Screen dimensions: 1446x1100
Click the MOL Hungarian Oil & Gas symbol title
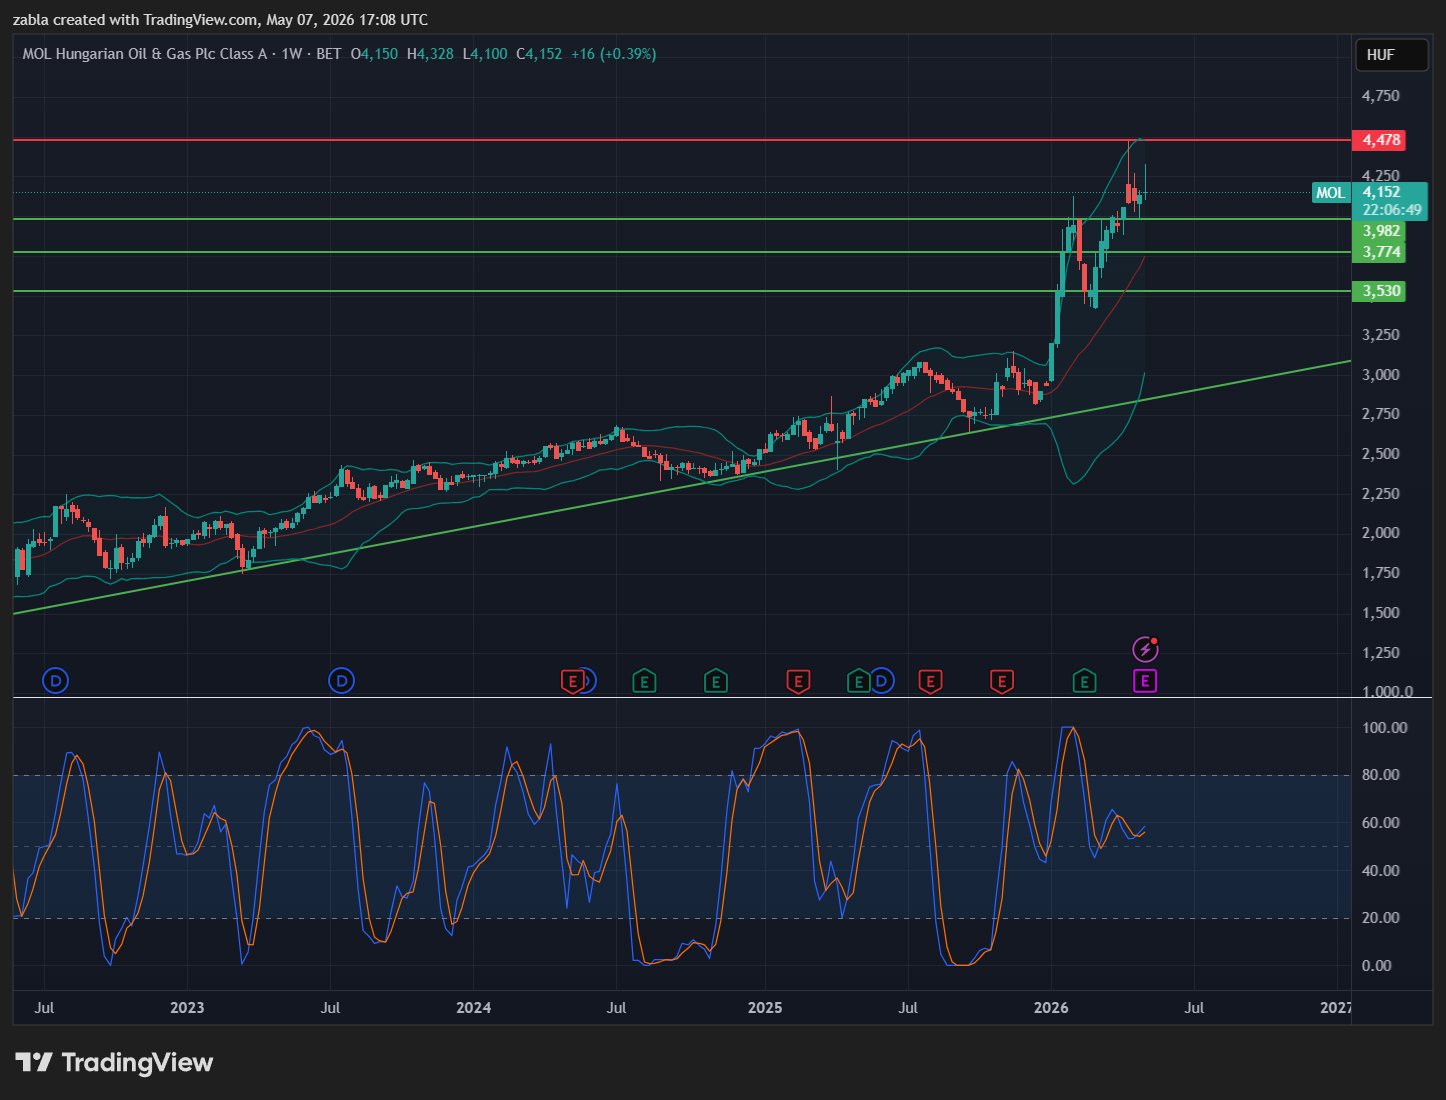tap(145, 54)
